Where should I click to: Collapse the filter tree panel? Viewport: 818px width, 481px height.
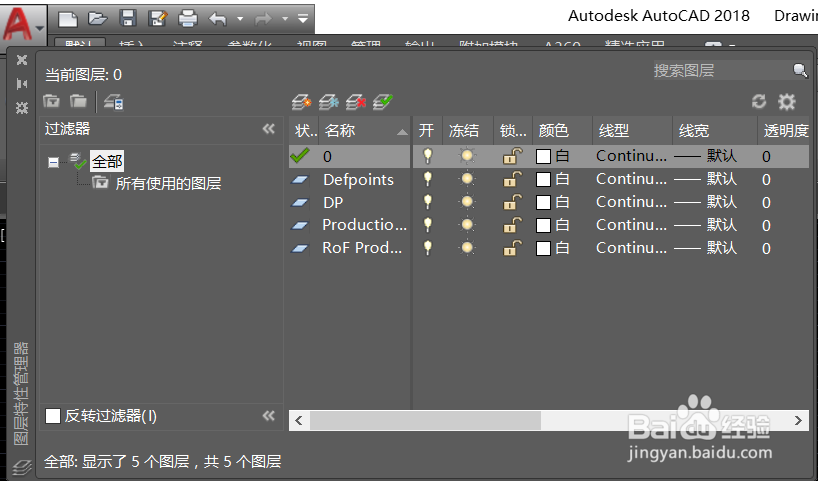coord(269,129)
